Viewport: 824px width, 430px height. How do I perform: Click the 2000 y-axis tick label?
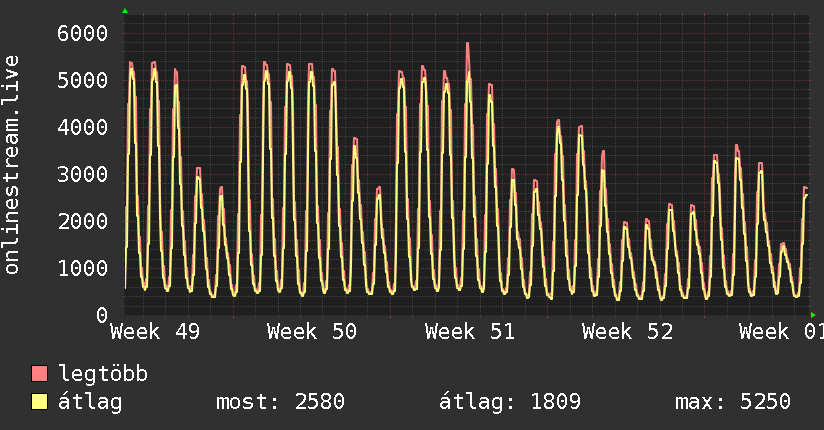(83, 221)
